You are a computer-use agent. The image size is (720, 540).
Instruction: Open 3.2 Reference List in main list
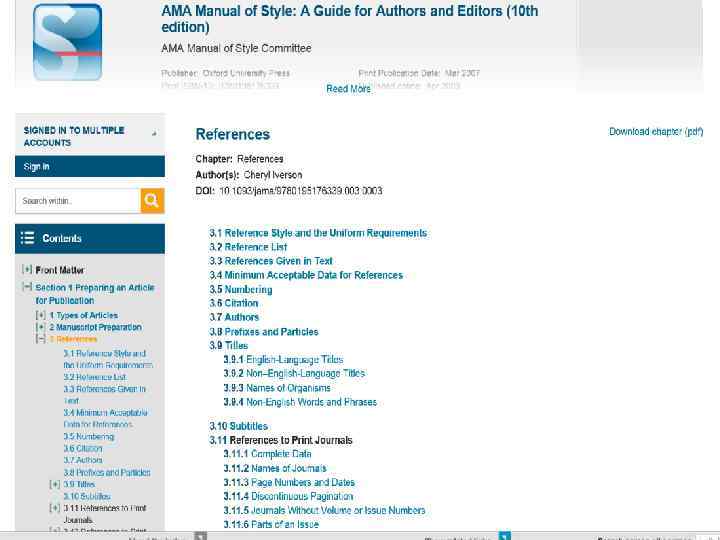(x=248, y=247)
